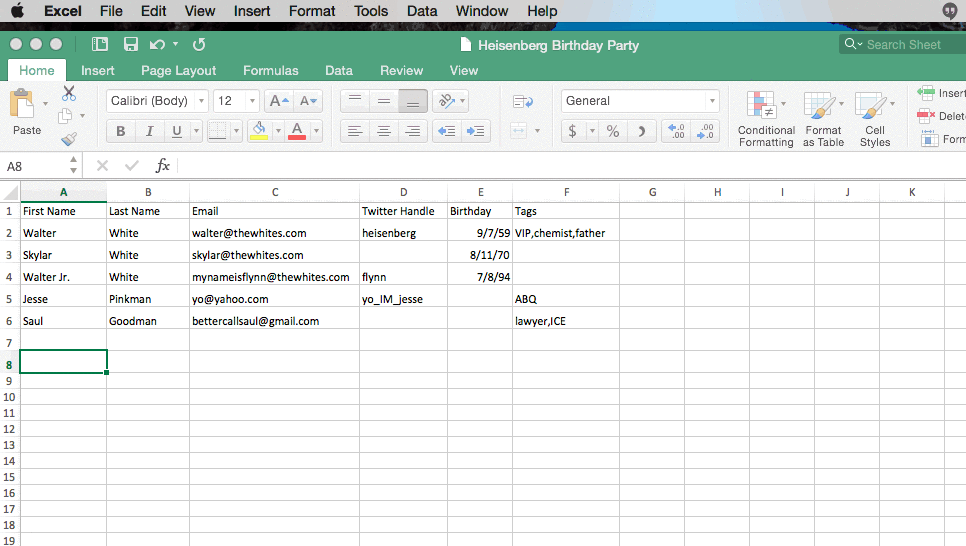Click the Save icon in title bar
Image resolution: width=966 pixels, height=546 pixels.
(130, 44)
